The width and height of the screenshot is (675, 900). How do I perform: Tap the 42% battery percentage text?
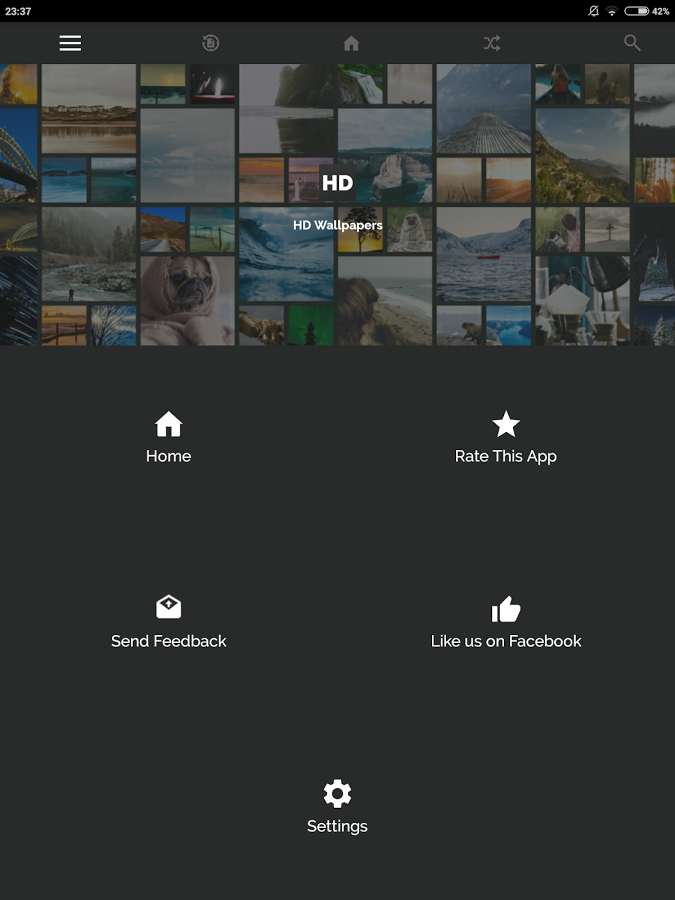661,11
